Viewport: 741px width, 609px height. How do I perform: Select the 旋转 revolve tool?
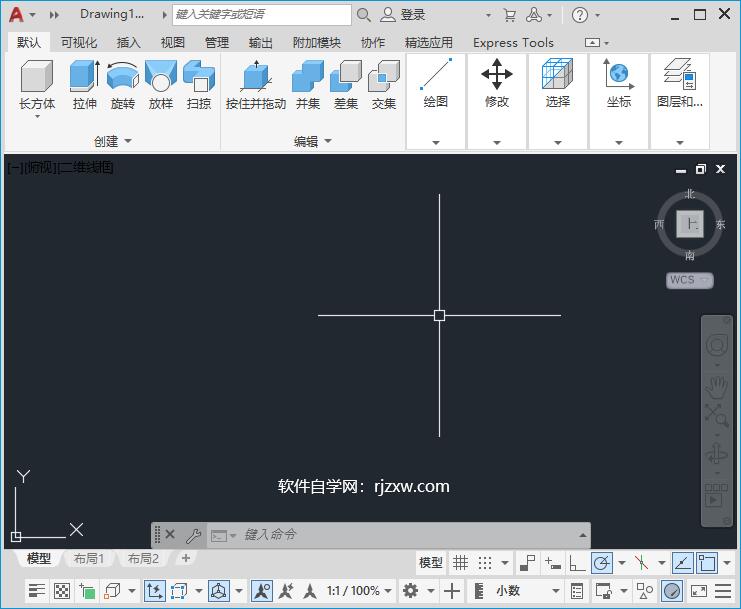pos(123,85)
